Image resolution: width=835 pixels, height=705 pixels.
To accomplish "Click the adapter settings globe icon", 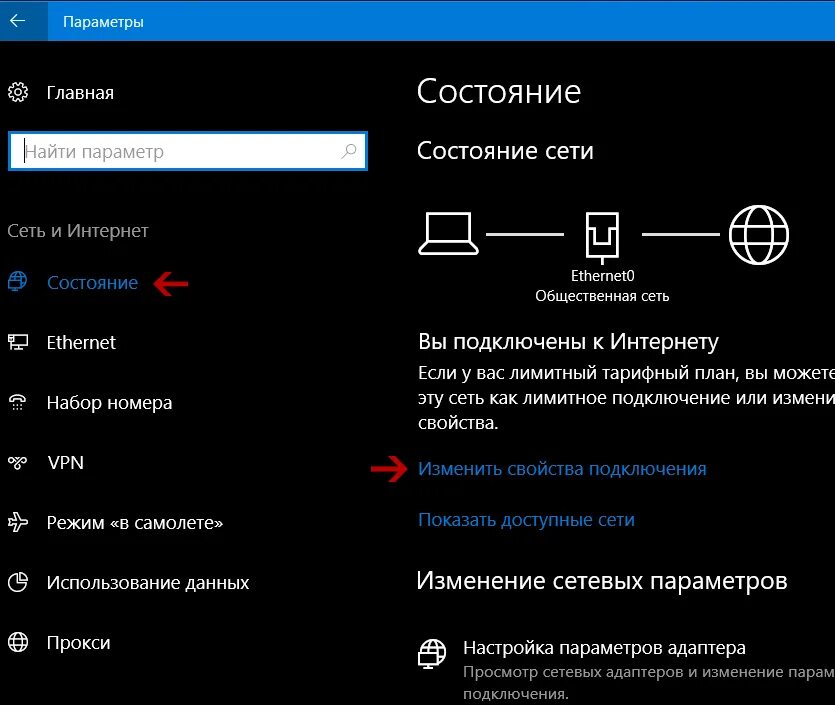I will pos(432,654).
